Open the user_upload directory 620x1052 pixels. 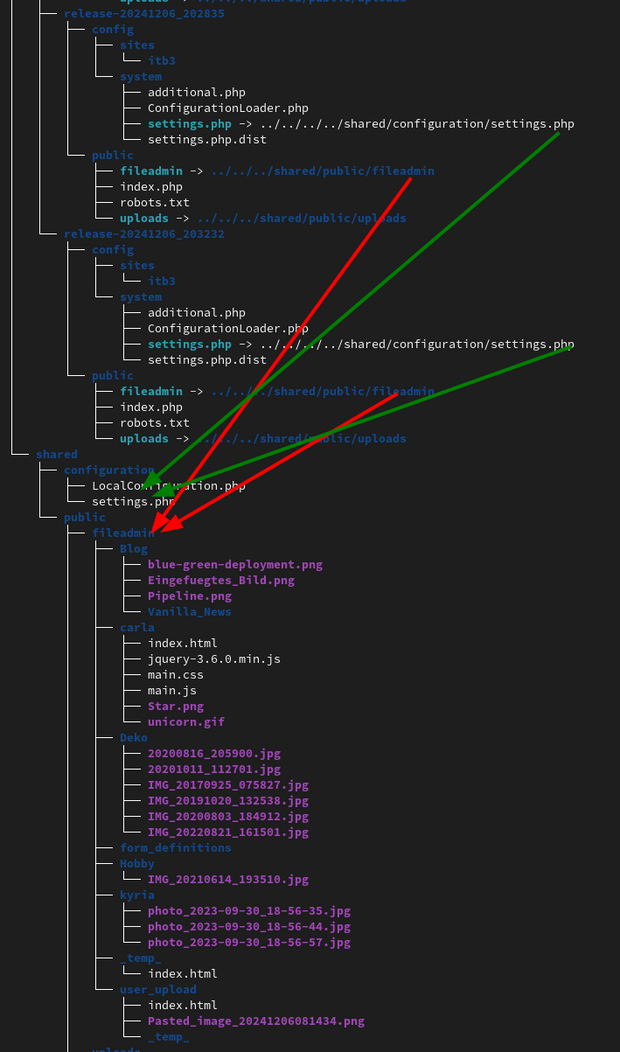158,990
